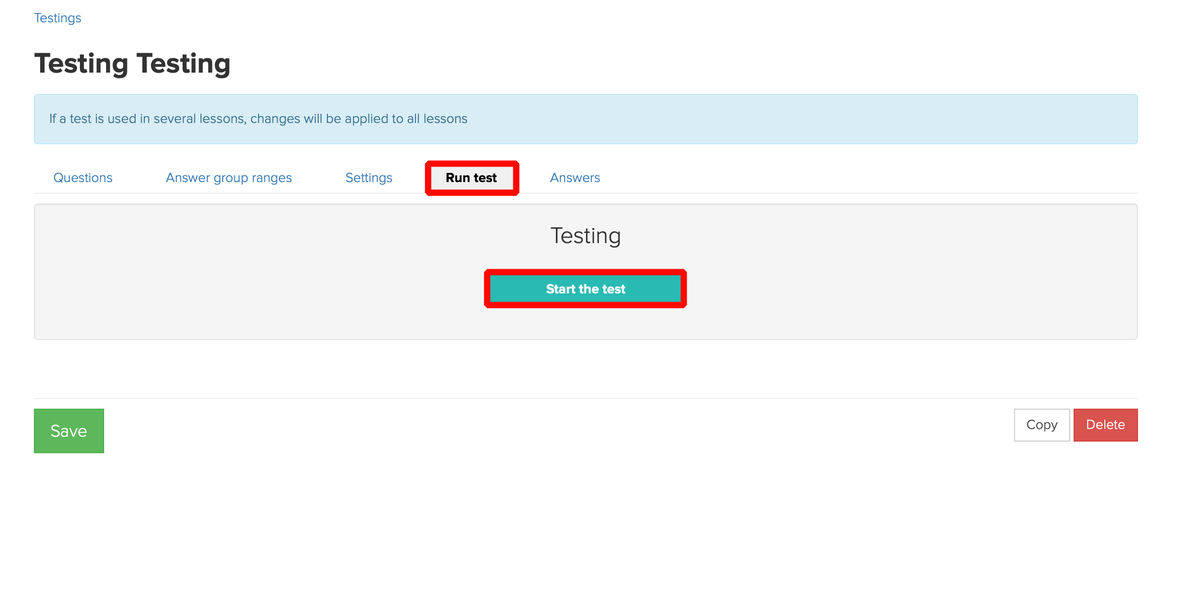Switch to the Questions tab

(82, 177)
